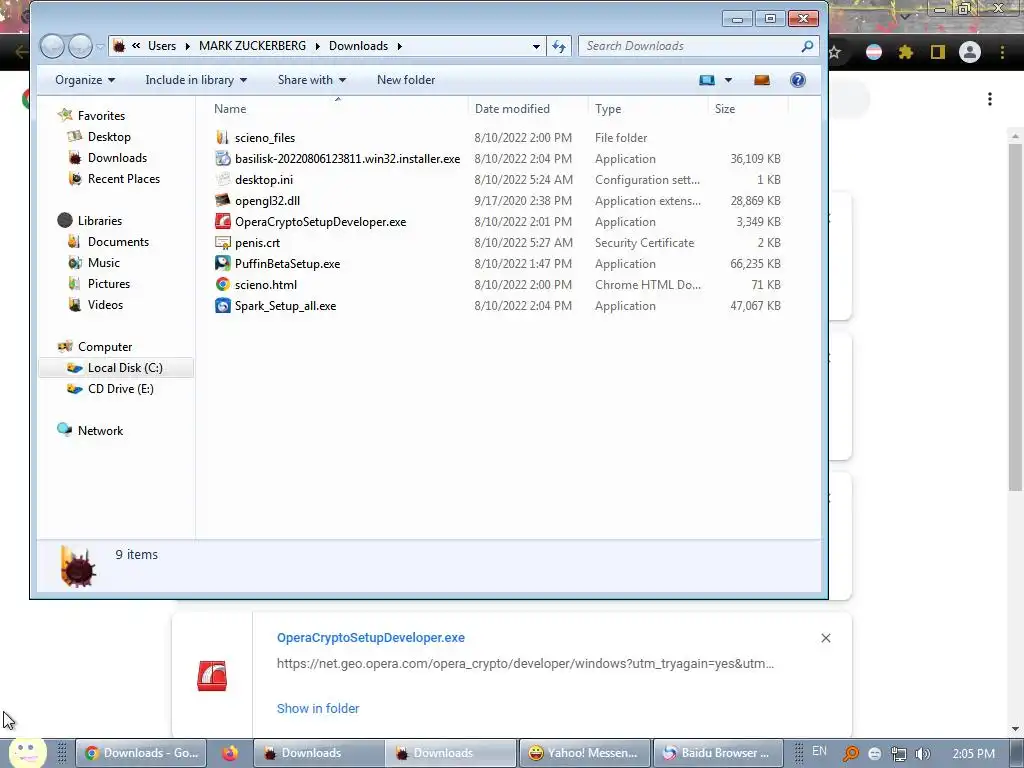
Task: Click New folder button
Action: click(406, 80)
